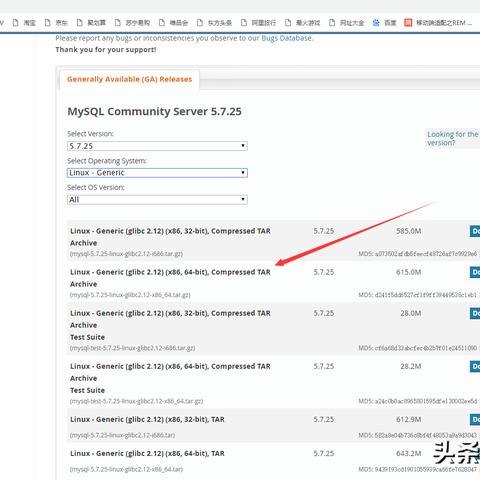This screenshot has width=480, height=480.
Task: Click the 32-bit TAR row title
Action: pos(147,419)
